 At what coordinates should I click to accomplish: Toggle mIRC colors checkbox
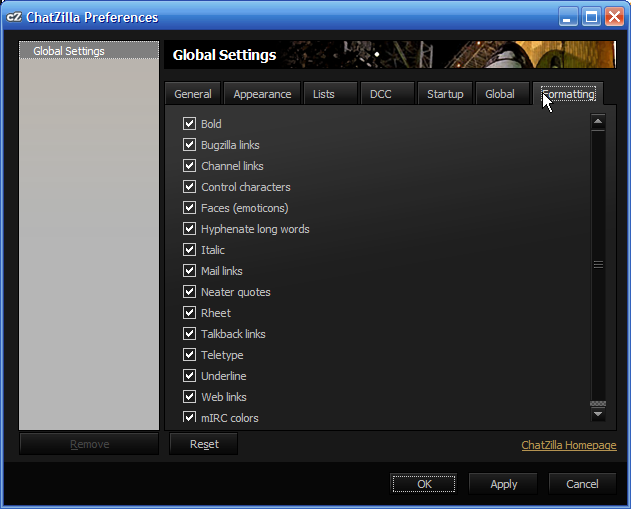[x=190, y=416]
